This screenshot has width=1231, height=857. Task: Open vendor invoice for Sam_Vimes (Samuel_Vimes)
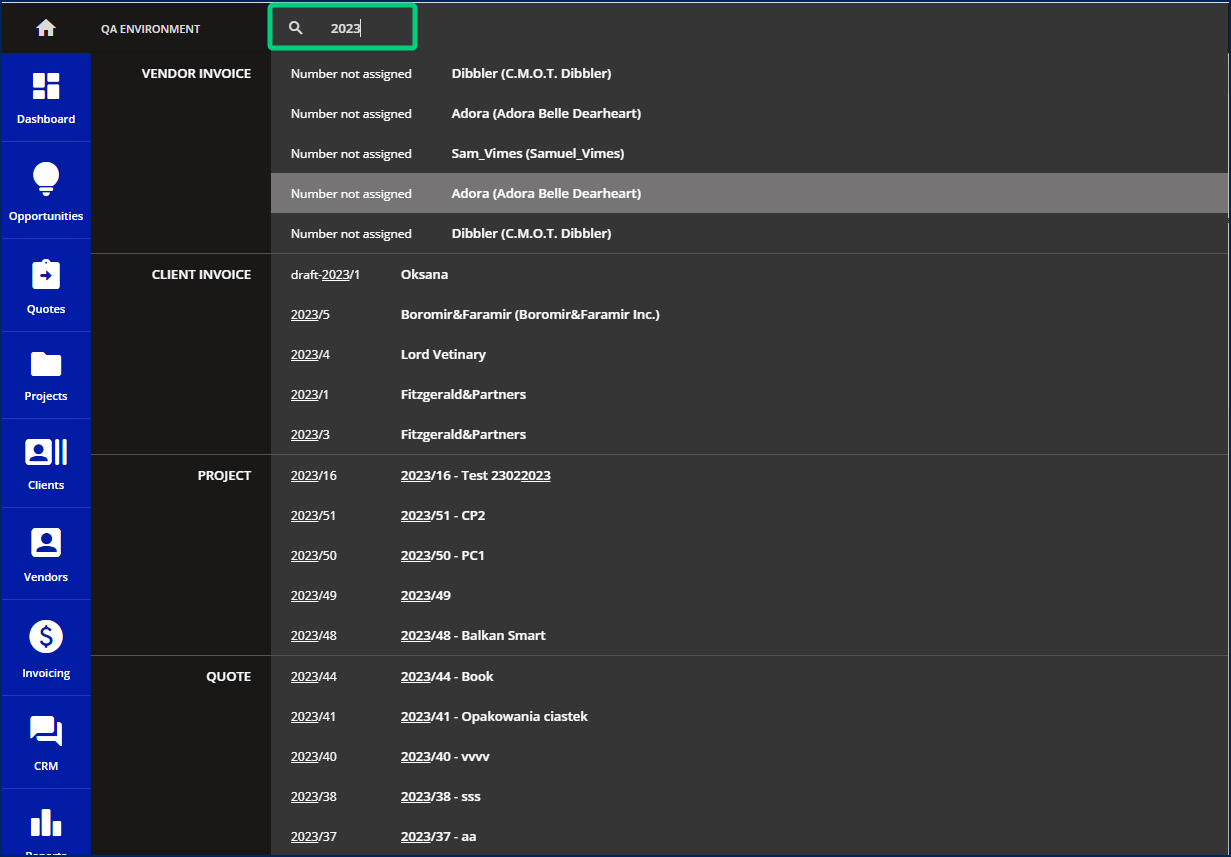click(749, 154)
